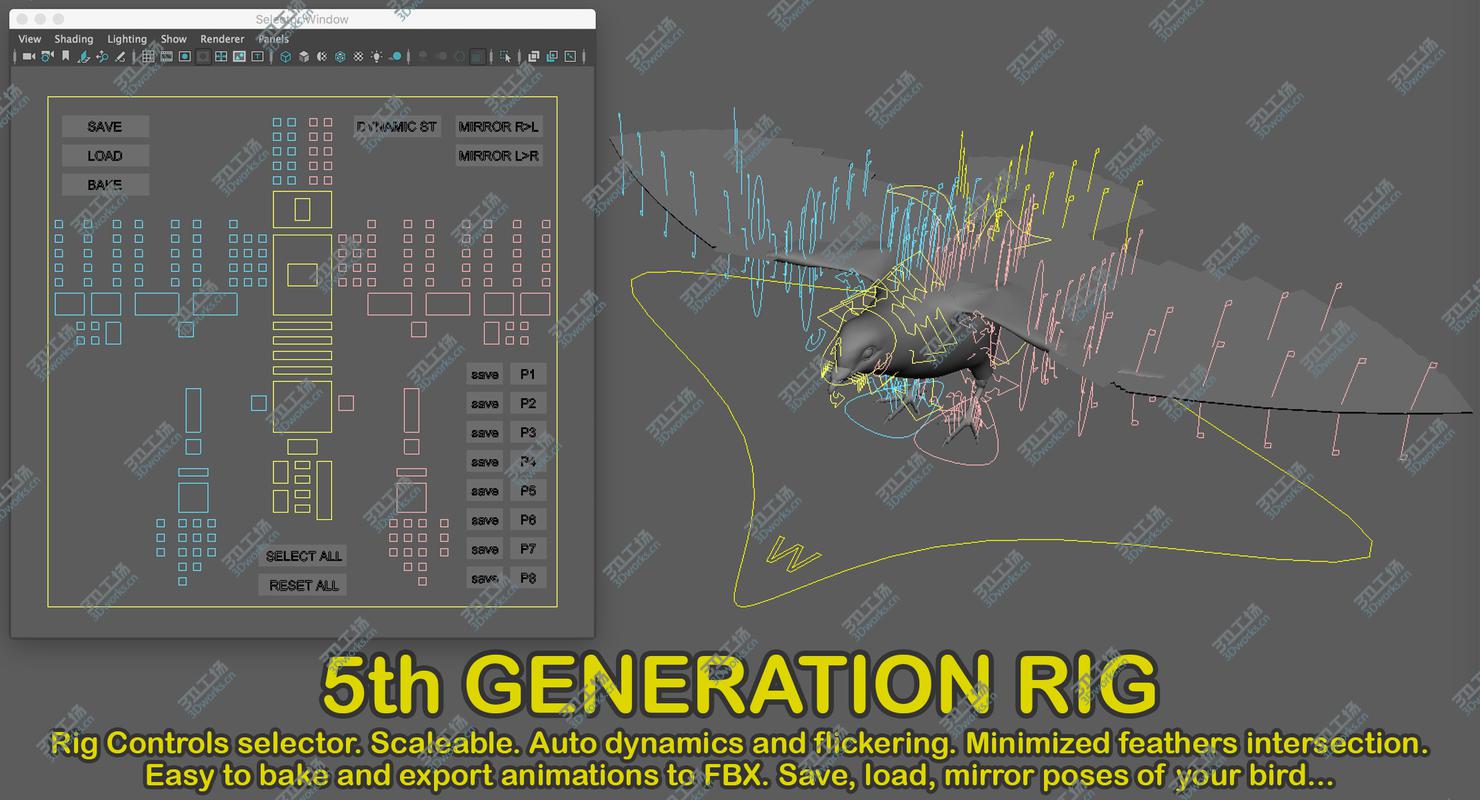Toggle the viewport Grid icon
Viewport: 1480px width, 800px height.
(148, 57)
